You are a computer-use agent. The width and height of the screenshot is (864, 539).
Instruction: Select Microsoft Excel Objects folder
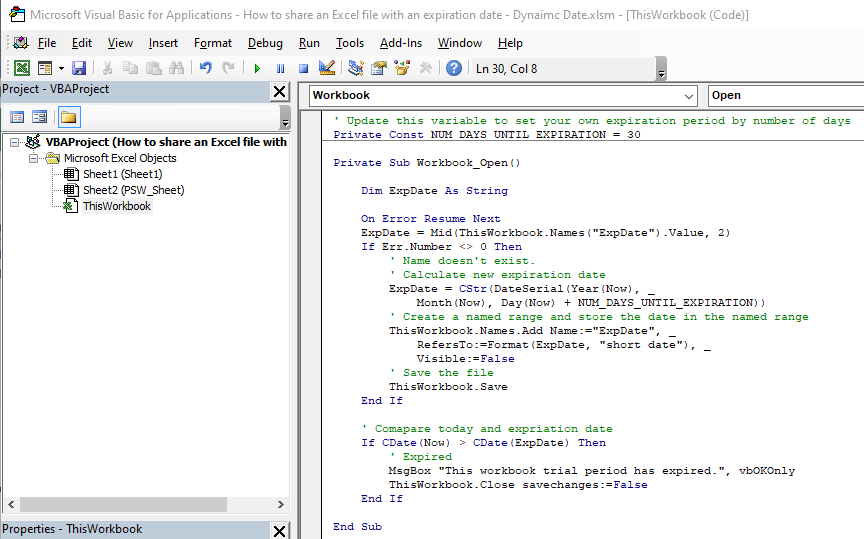(x=120, y=158)
